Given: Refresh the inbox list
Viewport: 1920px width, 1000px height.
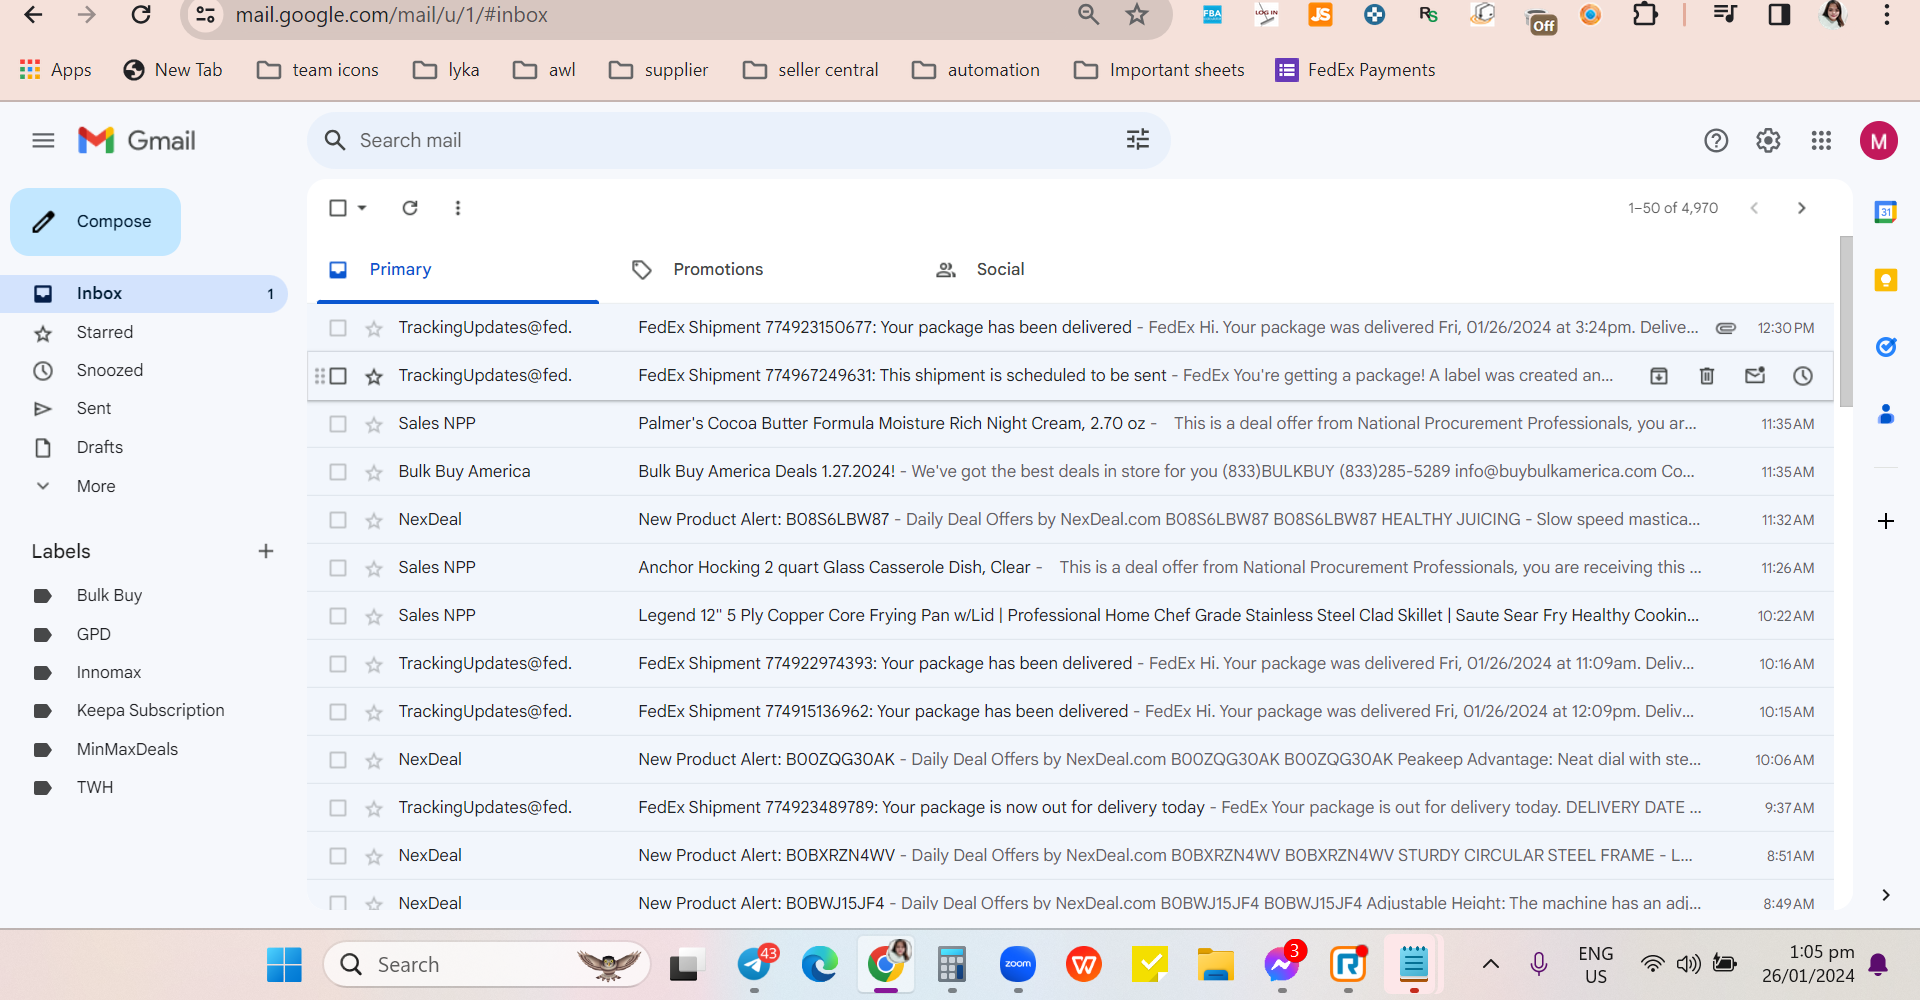Looking at the screenshot, I should [x=410, y=208].
